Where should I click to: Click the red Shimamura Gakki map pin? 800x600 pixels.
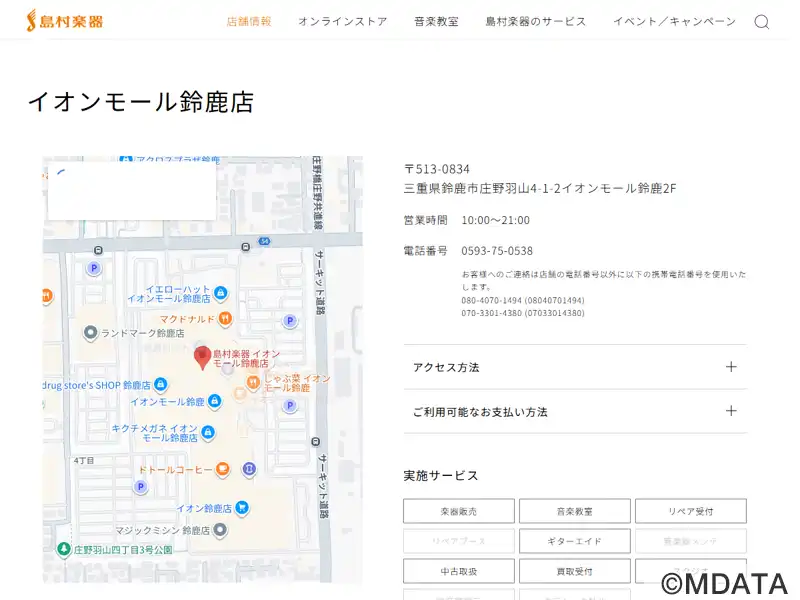[x=202, y=357]
